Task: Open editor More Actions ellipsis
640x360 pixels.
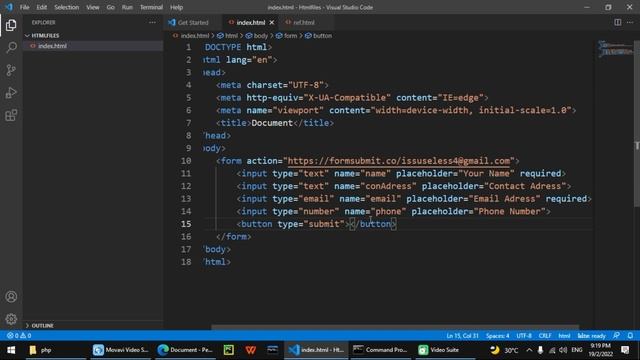Action: 630,22
